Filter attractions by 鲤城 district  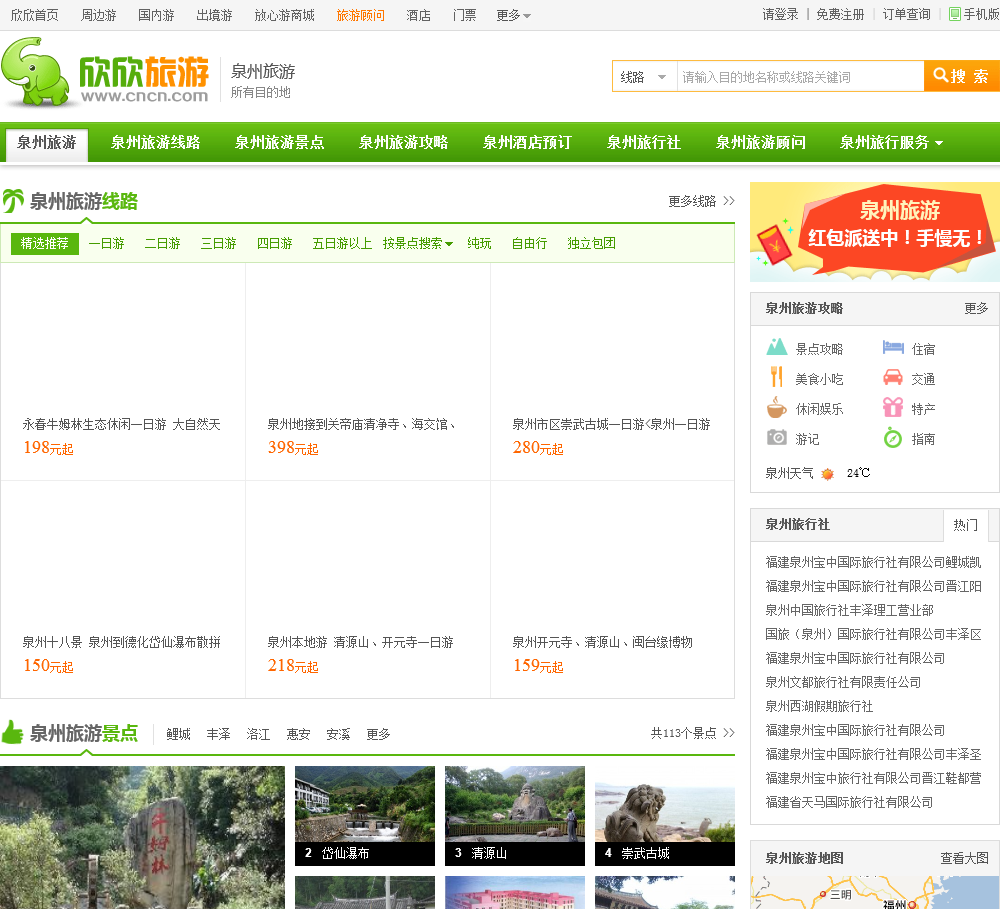pos(179,734)
